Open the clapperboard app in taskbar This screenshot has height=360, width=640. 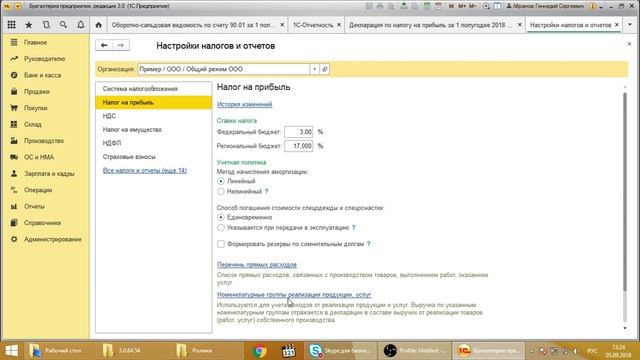pos(289,351)
